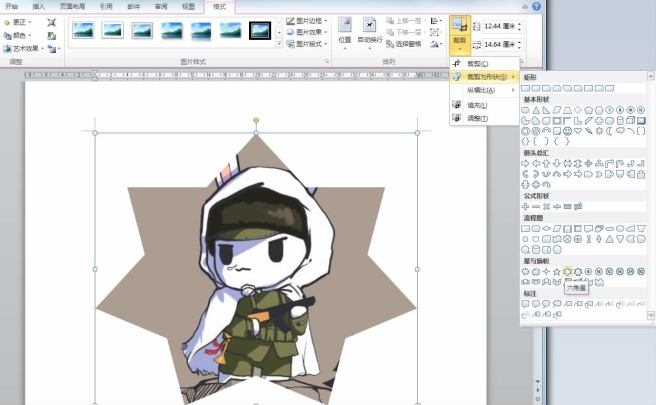
Task: Expand the picture styles gallery more arrow
Action: pyautogui.click(x=279, y=44)
